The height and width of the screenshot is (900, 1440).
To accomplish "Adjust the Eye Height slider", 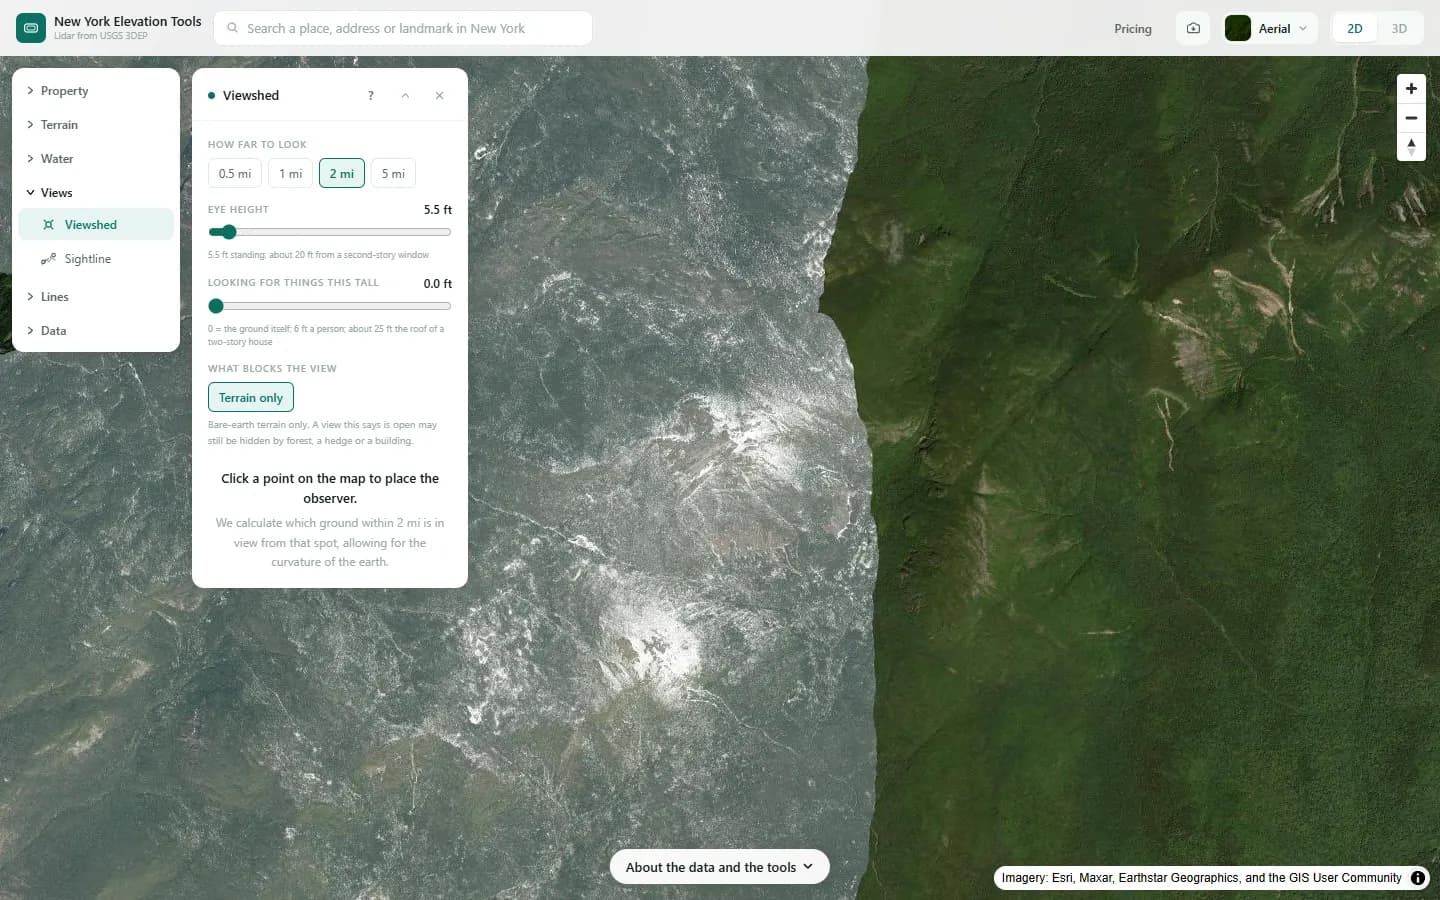I will click(330, 232).
